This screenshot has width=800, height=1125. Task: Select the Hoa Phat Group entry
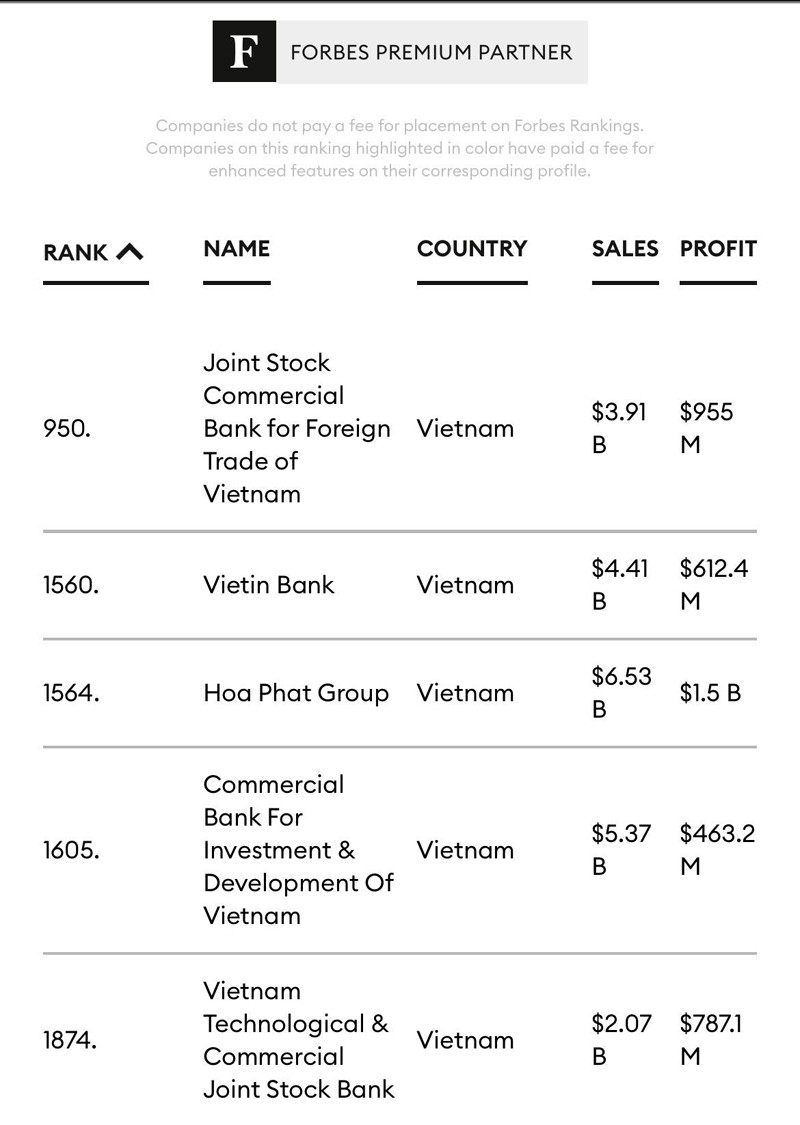point(295,693)
